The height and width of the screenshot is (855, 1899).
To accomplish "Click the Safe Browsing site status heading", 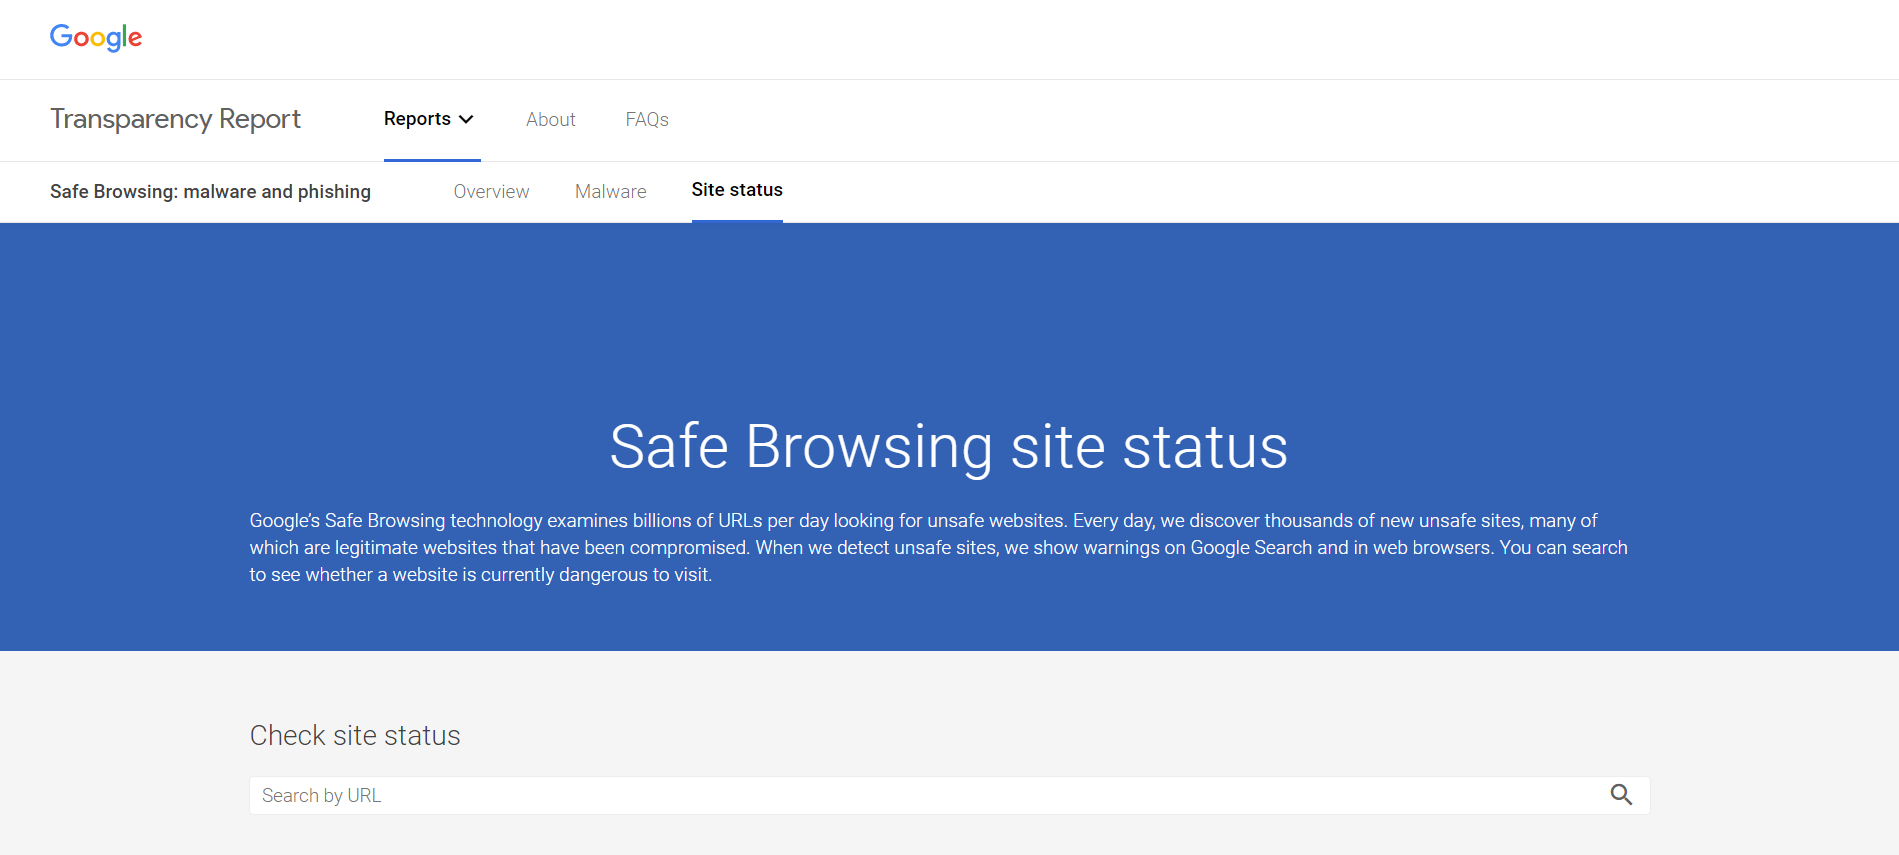I will click(948, 447).
